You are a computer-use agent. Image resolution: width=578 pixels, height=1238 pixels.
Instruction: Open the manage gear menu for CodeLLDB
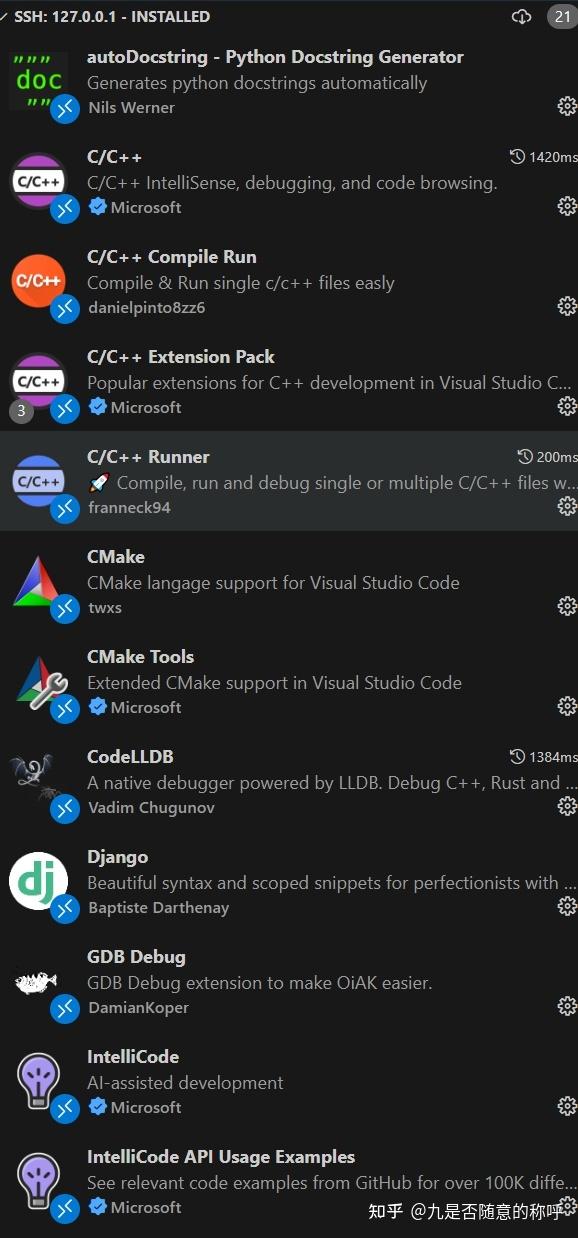click(x=567, y=805)
